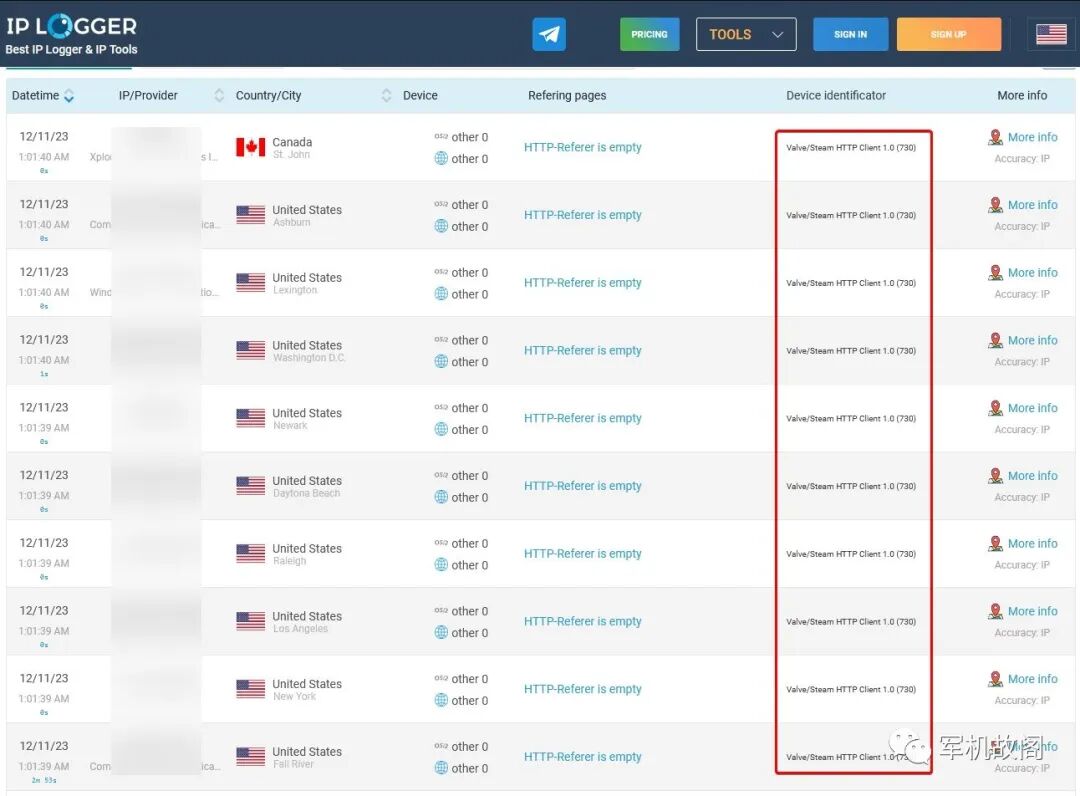This screenshot has height=796, width=1080.
Task: Click the browser globe icon in Newark row
Action: (441, 429)
